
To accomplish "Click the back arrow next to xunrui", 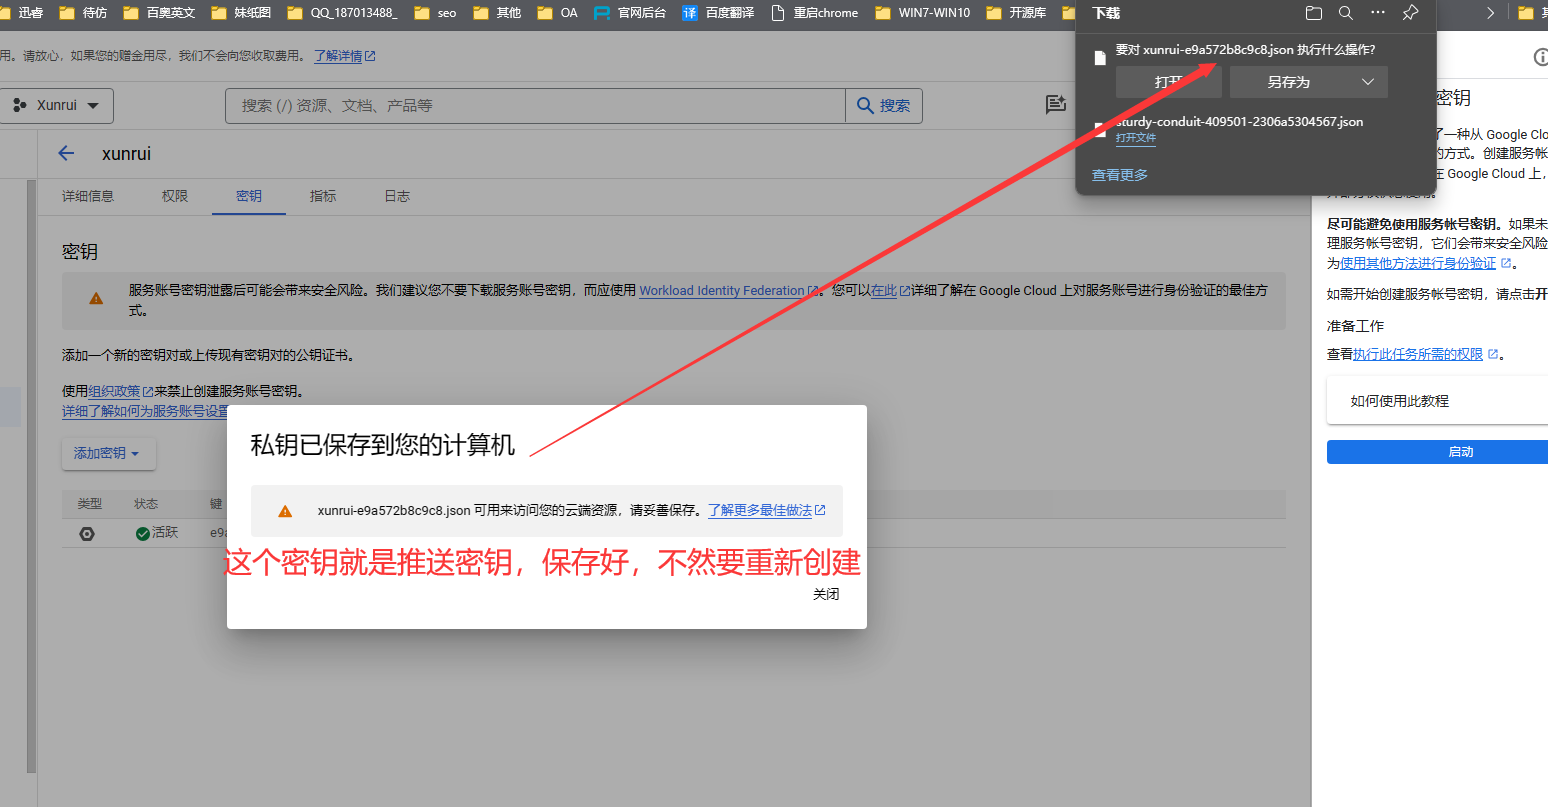I will pyautogui.click(x=66, y=153).
